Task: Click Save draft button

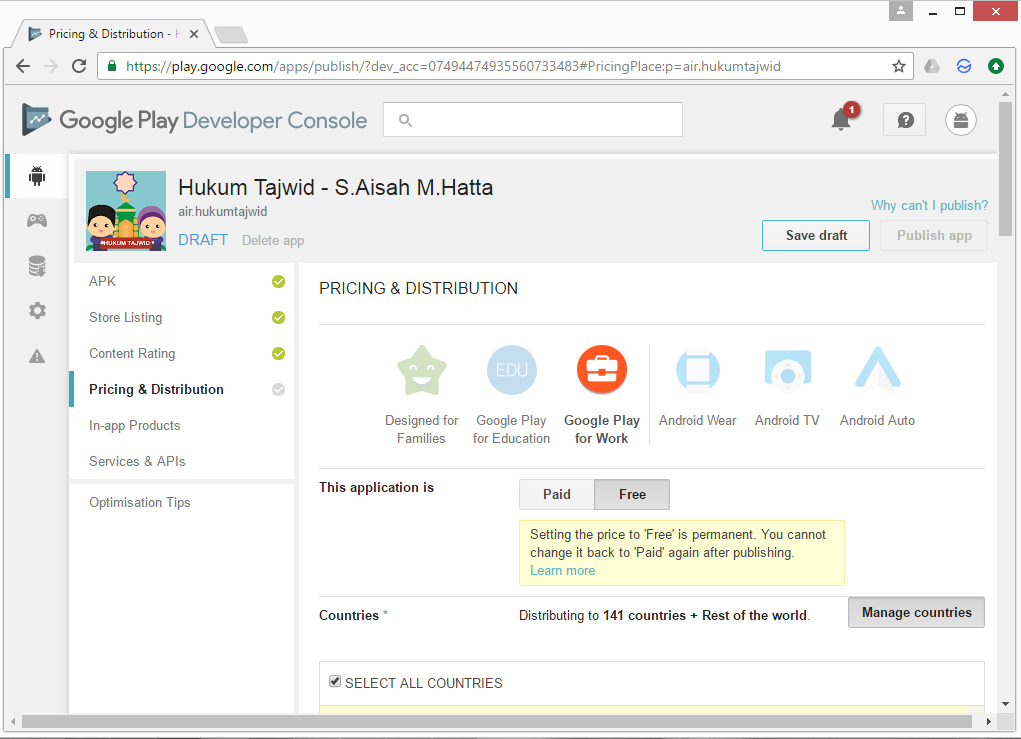Action: pyautogui.click(x=816, y=235)
